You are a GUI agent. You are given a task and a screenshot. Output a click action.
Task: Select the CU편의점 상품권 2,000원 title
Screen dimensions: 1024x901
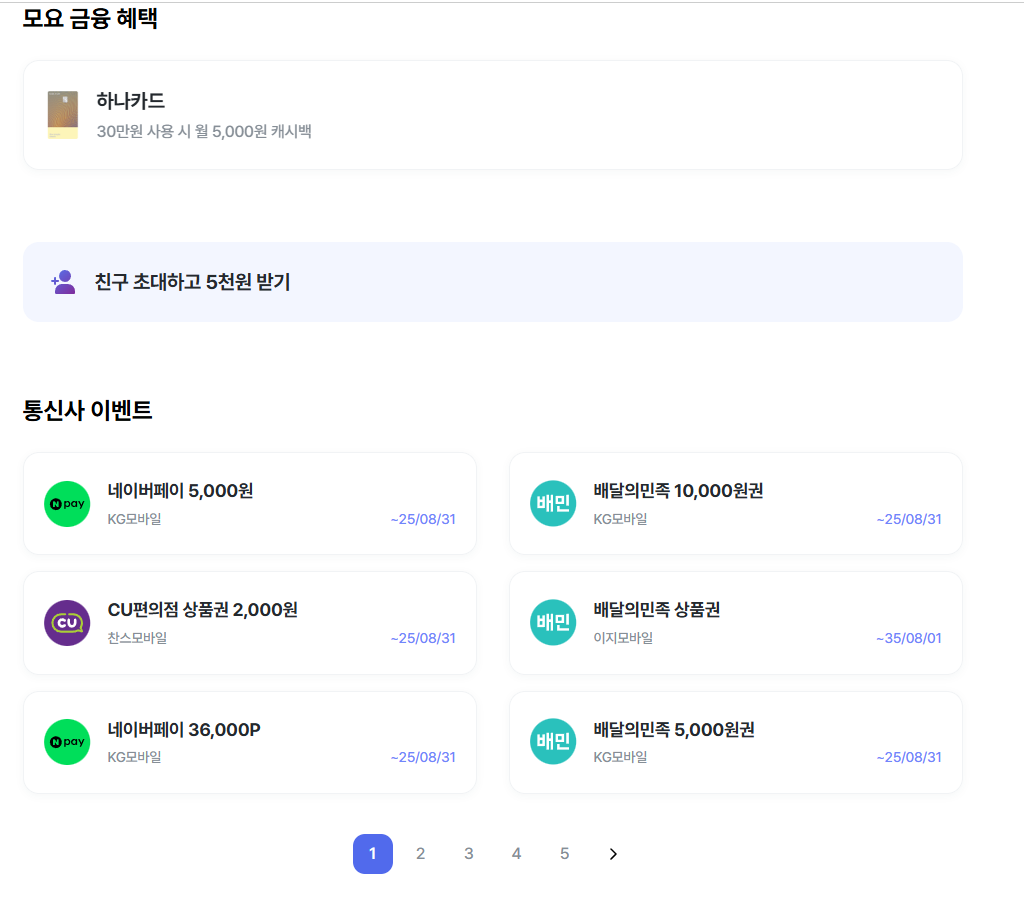click(x=202, y=610)
